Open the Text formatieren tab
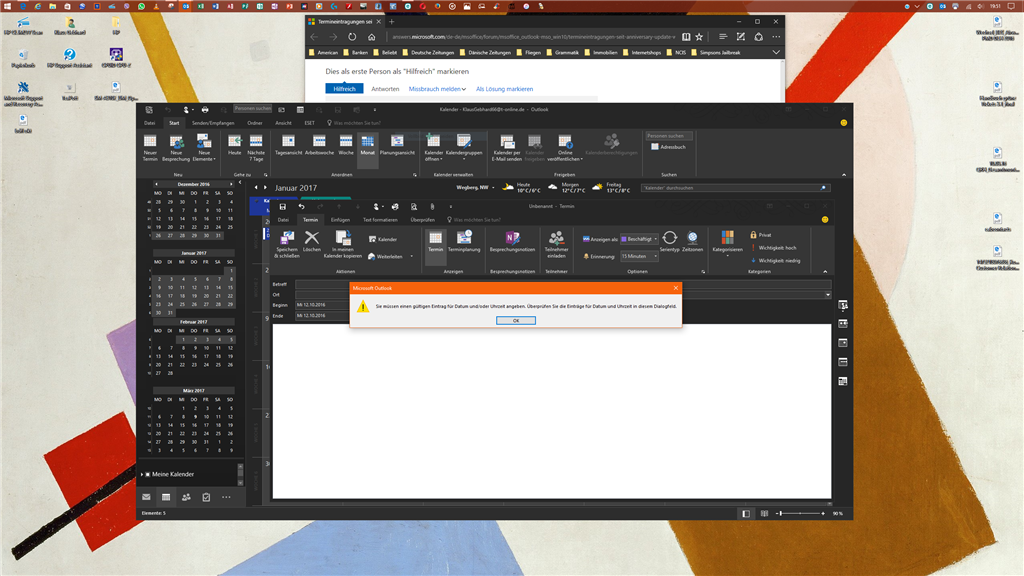Screen dimensions: 1024x576 click(380, 220)
